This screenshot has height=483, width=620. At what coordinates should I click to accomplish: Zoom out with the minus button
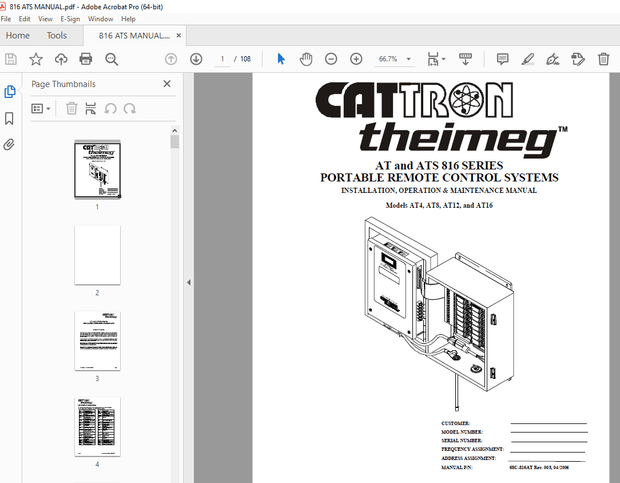click(x=331, y=59)
